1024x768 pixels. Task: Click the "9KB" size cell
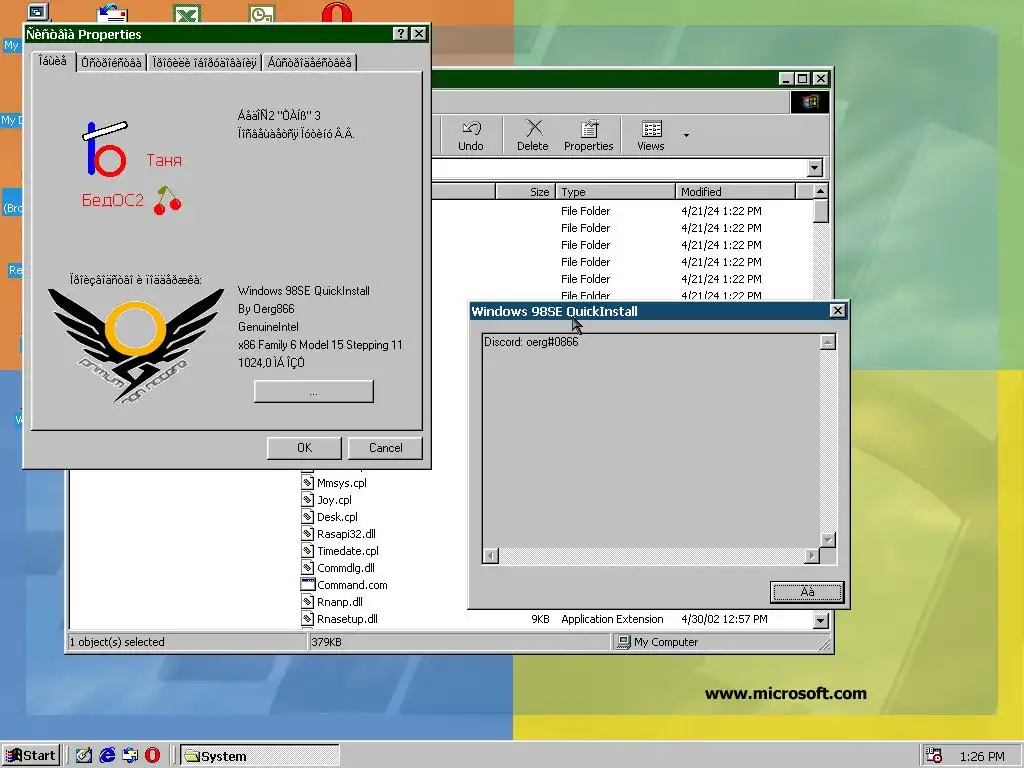click(x=540, y=619)
